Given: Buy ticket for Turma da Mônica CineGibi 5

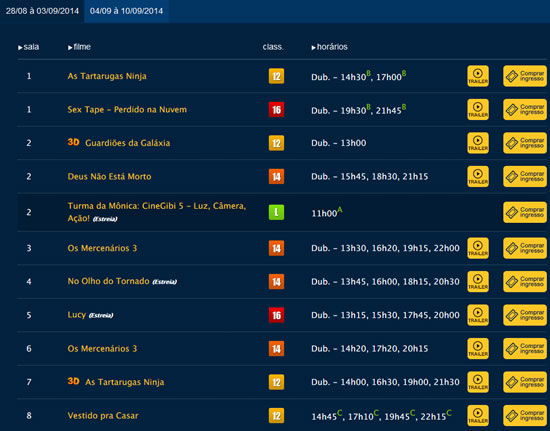Looking at the screenshot, I should pos(525,212).
